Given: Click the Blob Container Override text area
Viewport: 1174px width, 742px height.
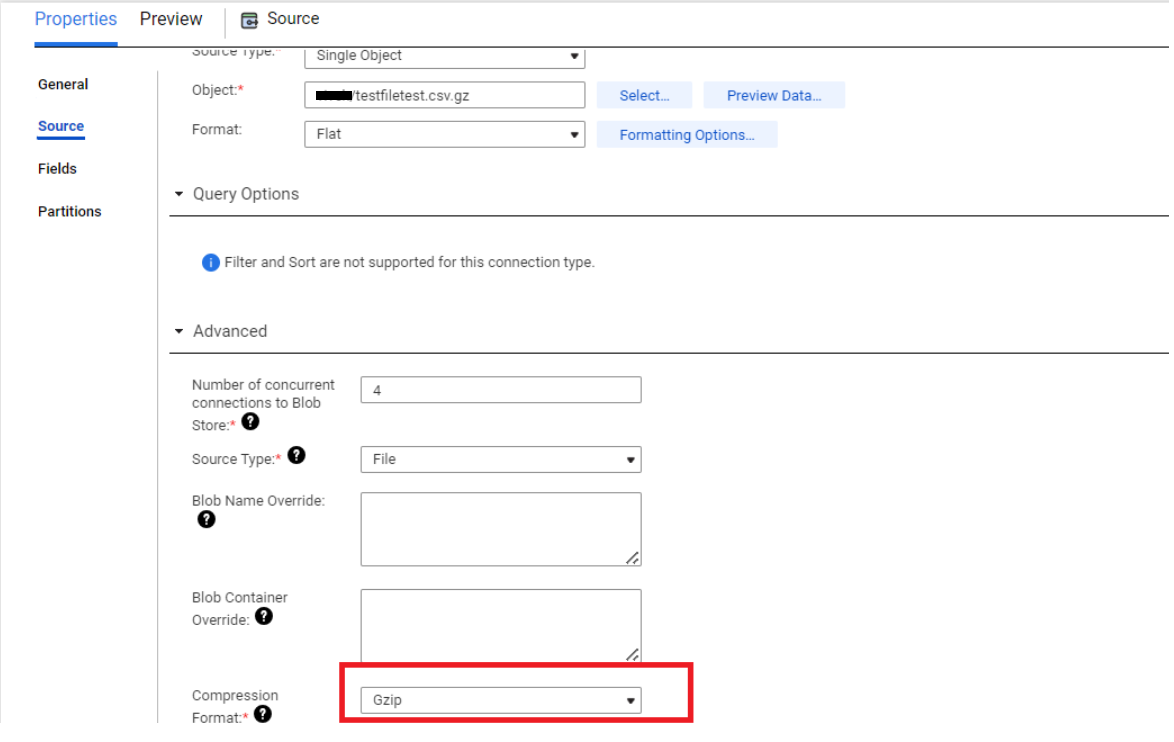Looking at the screenshot, I should 501,626.
